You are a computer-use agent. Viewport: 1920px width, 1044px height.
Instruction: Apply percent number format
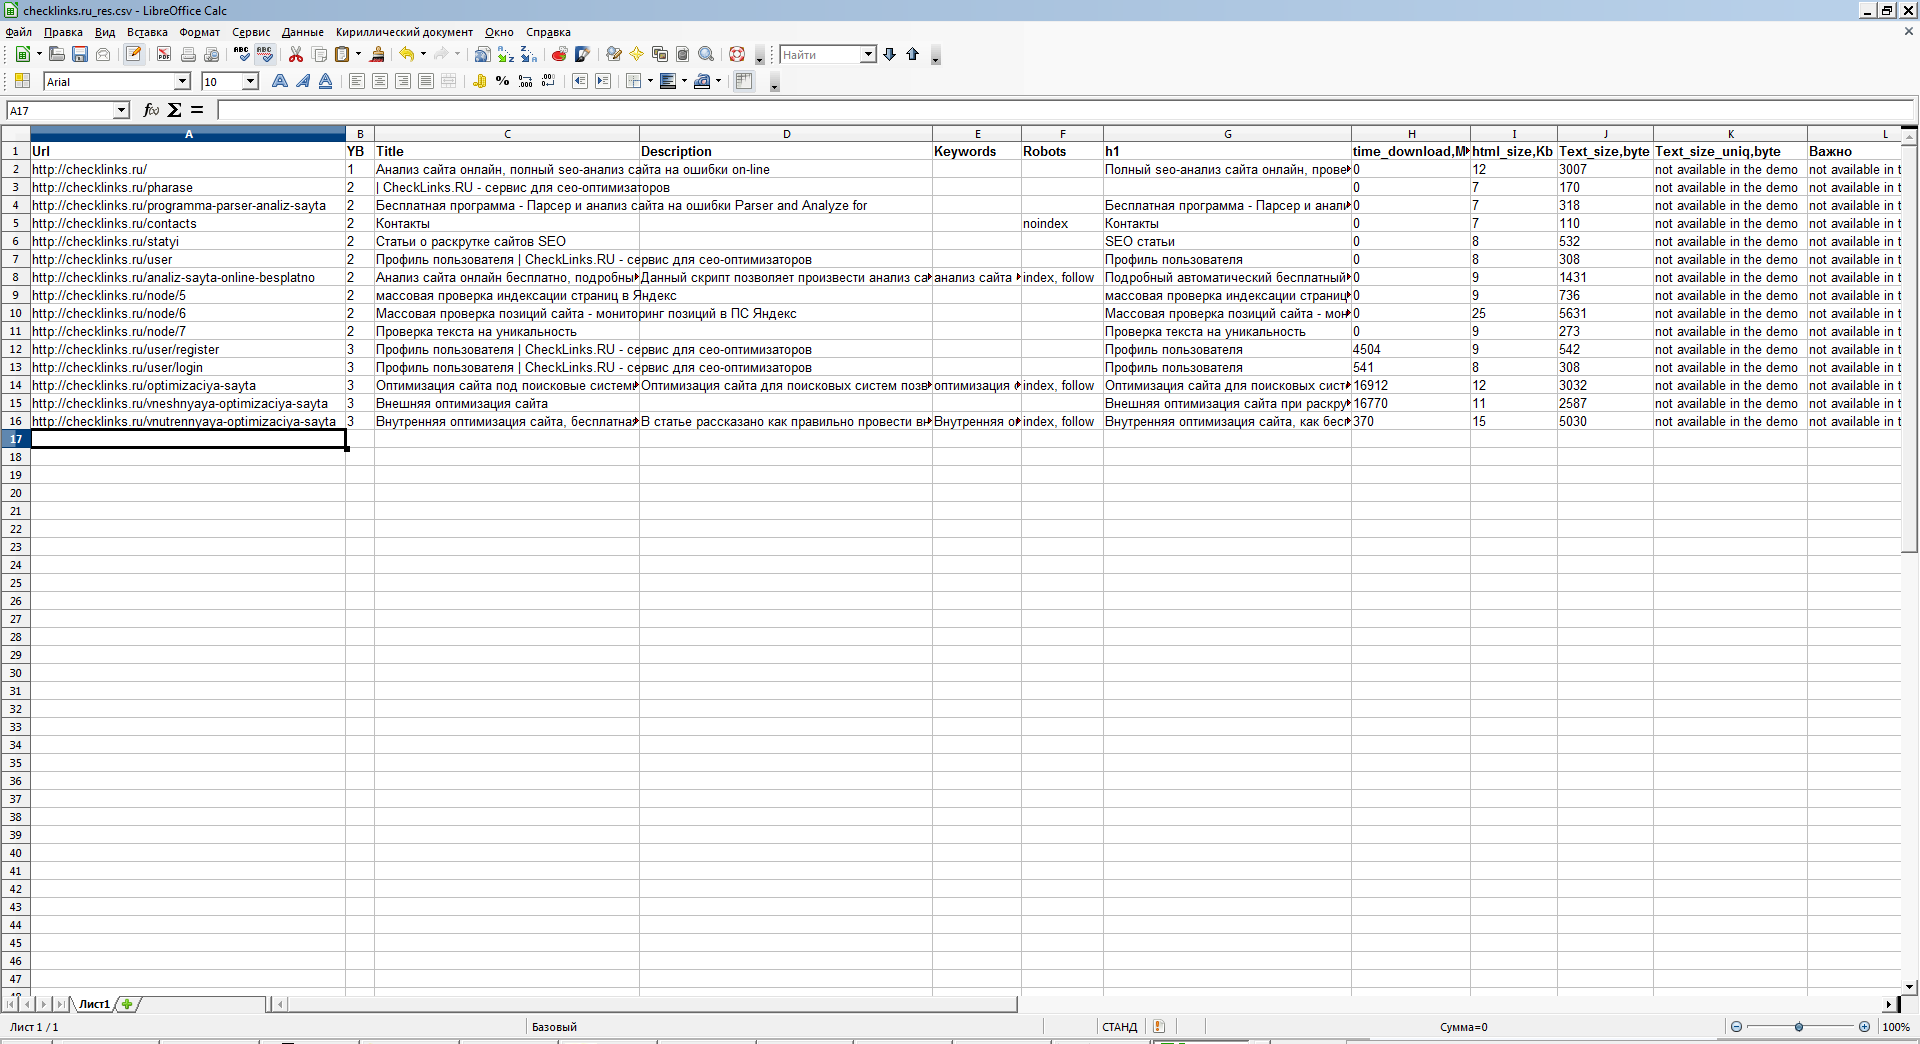[502, 82]
